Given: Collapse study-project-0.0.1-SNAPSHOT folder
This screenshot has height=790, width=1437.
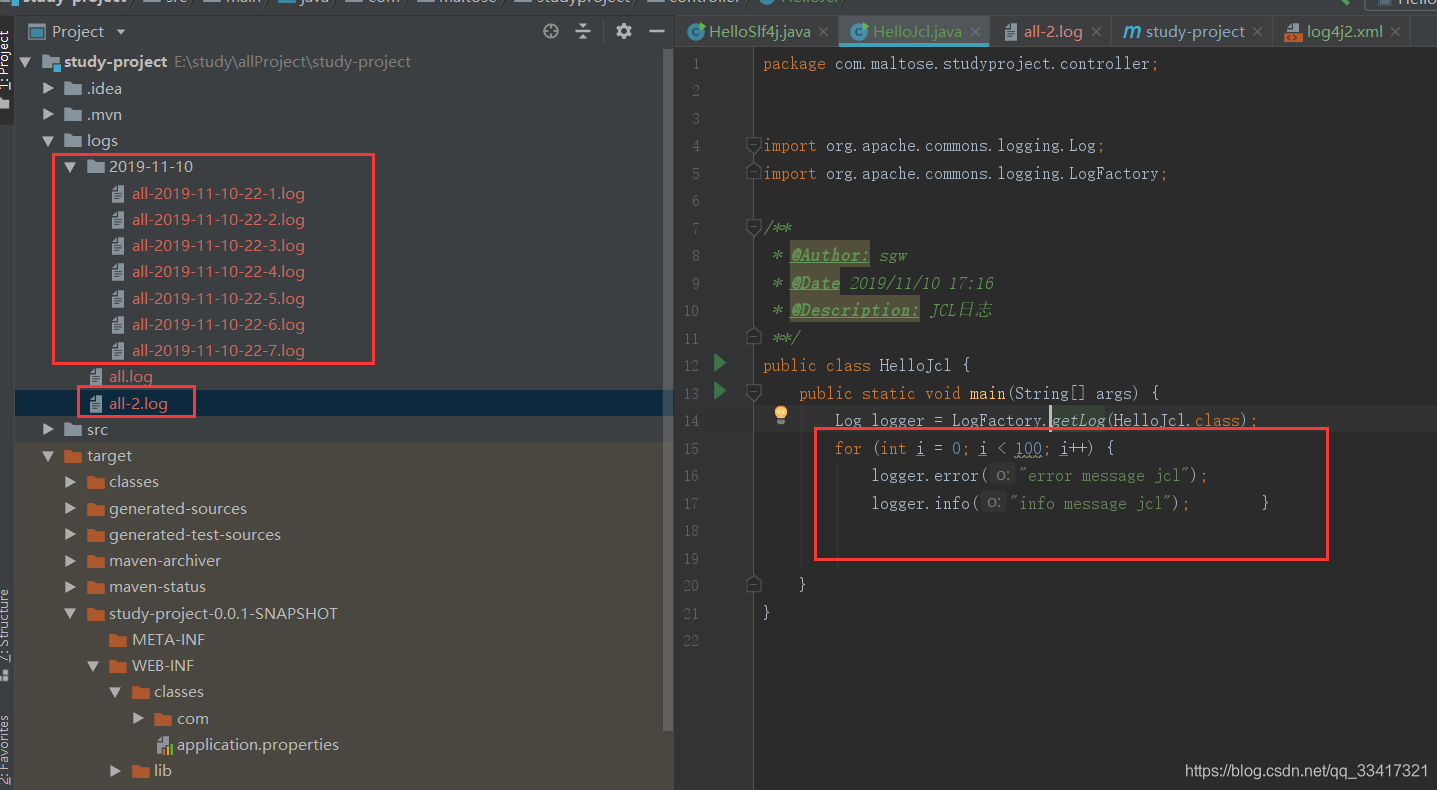Looking at the screenshot, I should [x=70, y=613].
